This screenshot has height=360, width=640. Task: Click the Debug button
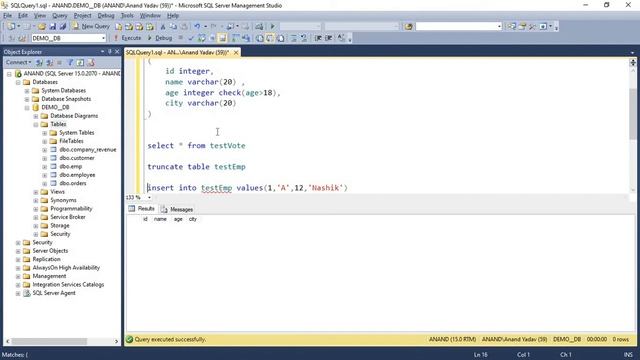tap(160, 38)
